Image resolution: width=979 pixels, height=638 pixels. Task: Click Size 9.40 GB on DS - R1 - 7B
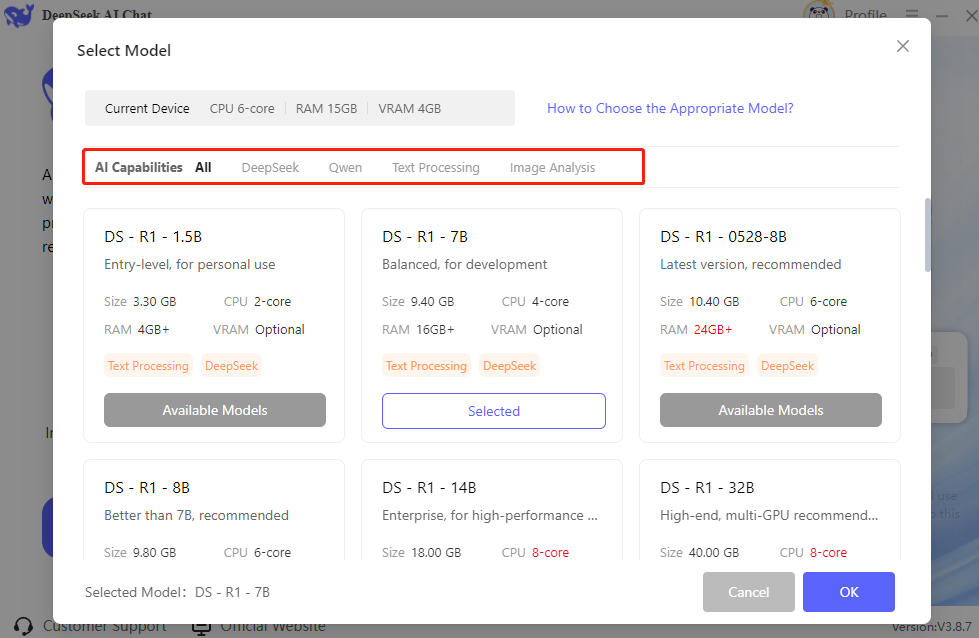[x=418, y=302]
